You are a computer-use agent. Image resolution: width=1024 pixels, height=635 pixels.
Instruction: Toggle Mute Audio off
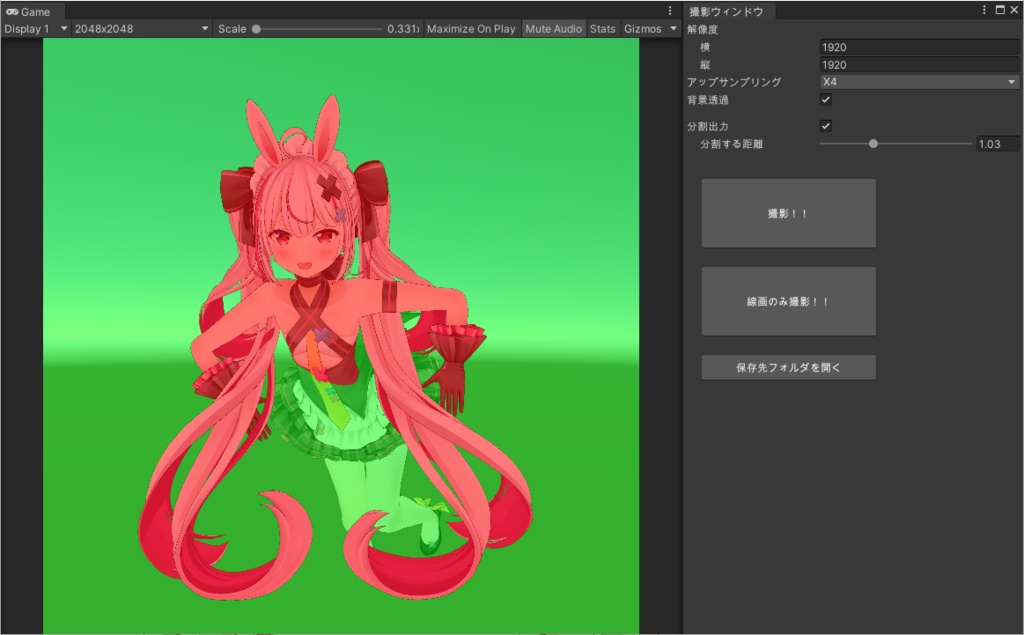[x=552, y=29]
